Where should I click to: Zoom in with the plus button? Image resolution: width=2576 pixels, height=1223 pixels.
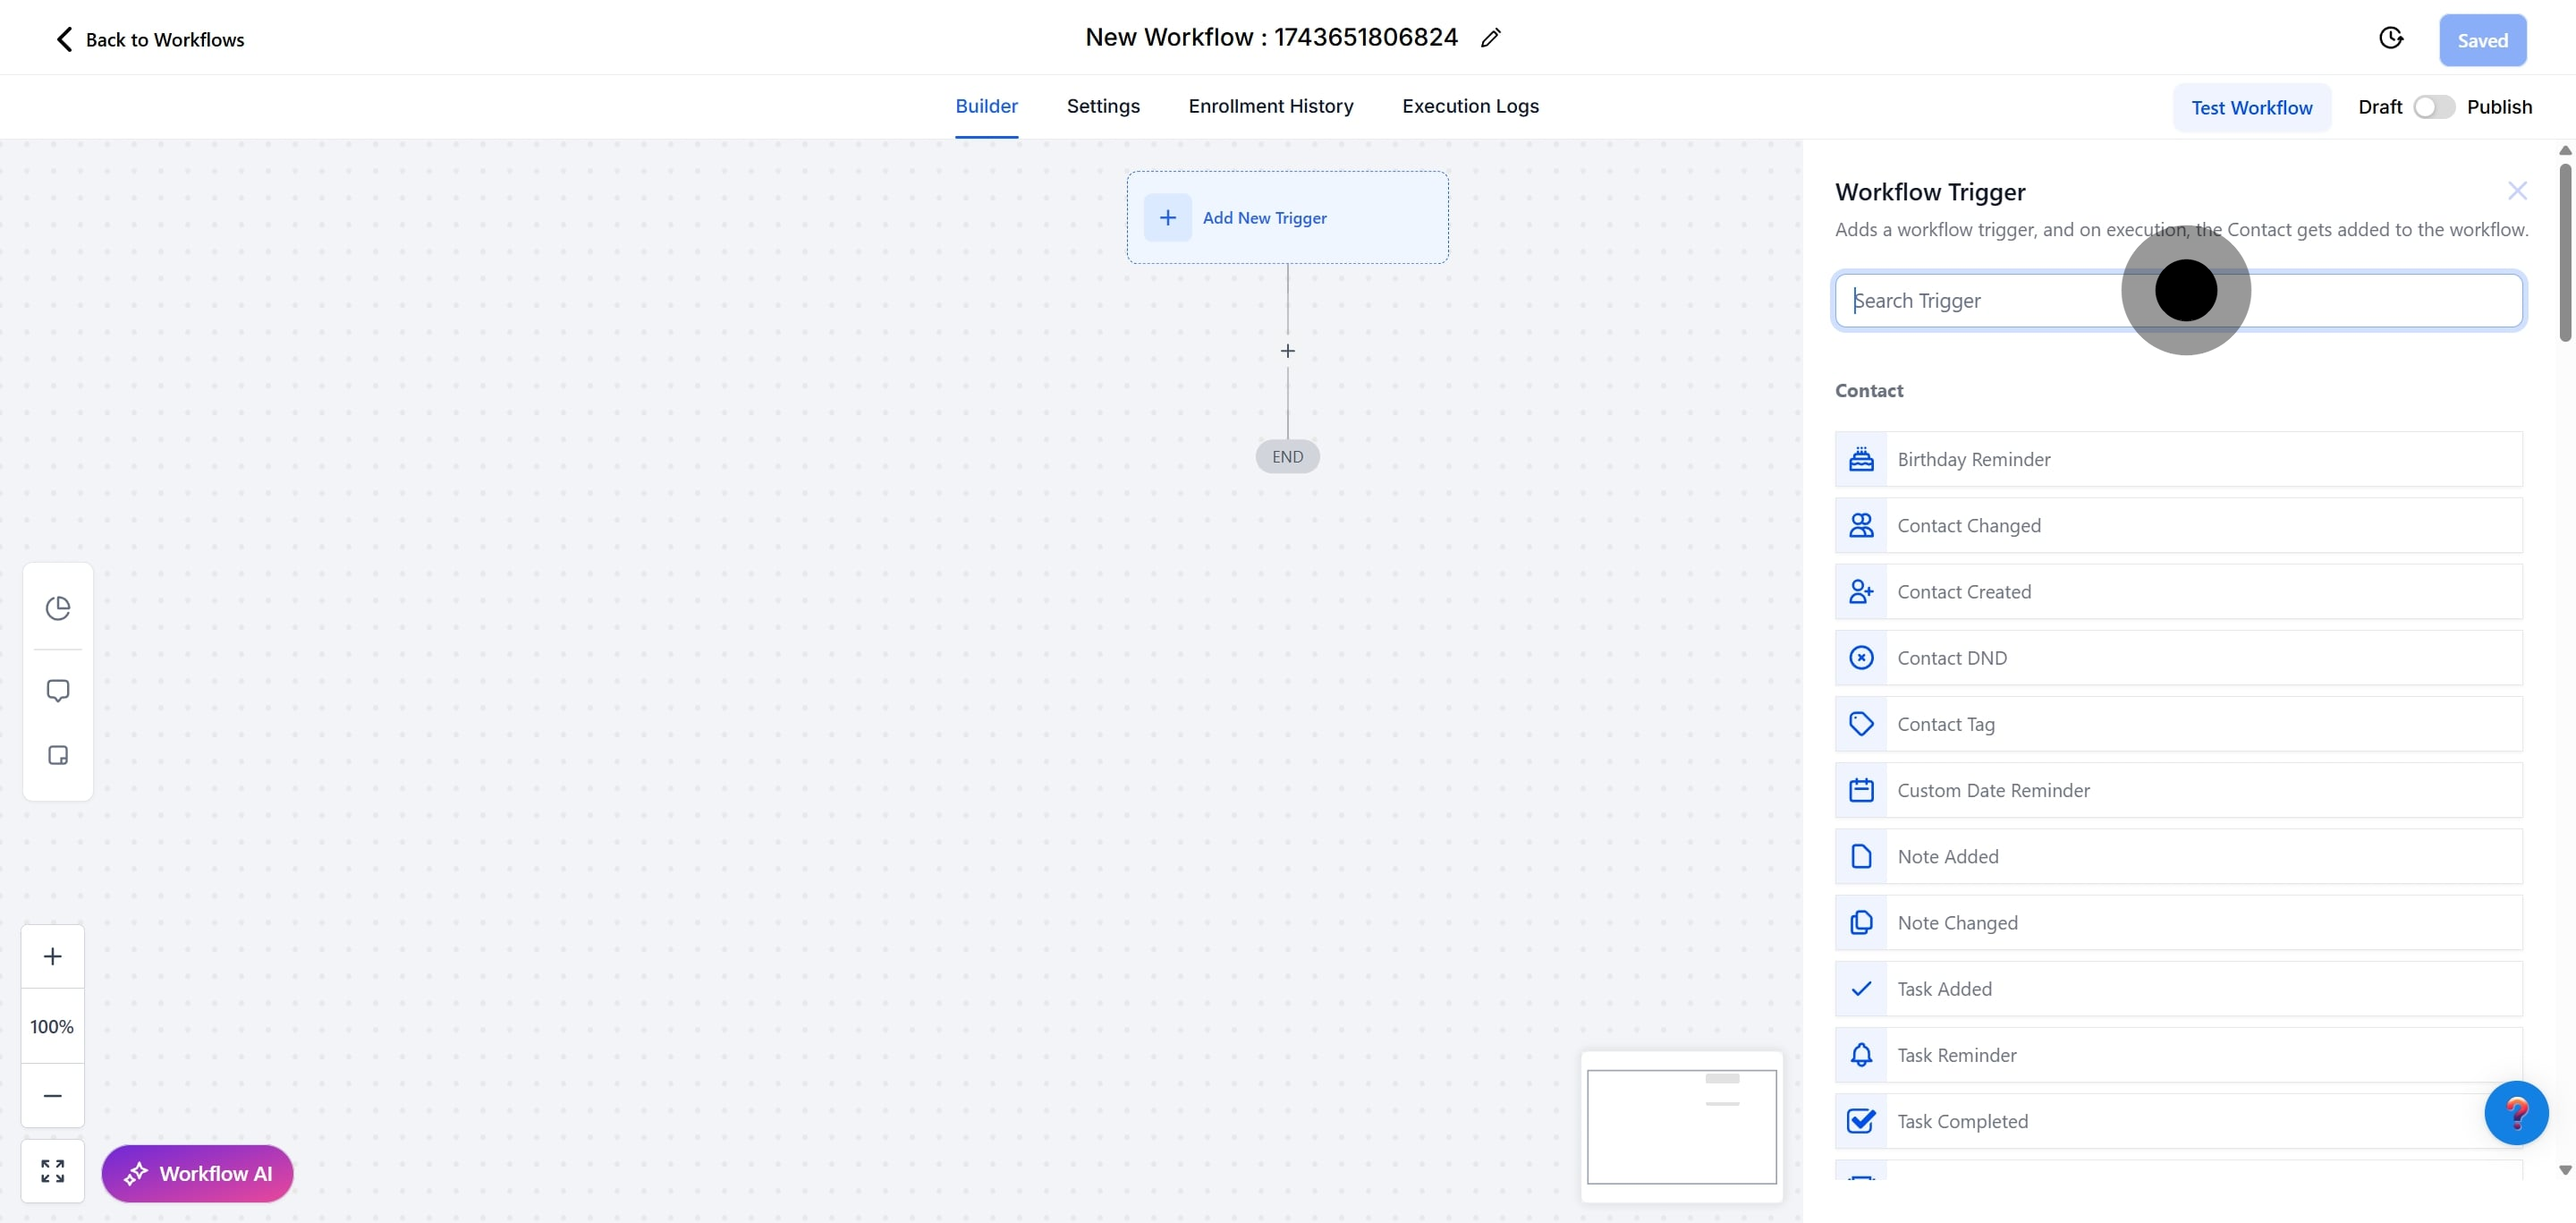coord(53,956)
